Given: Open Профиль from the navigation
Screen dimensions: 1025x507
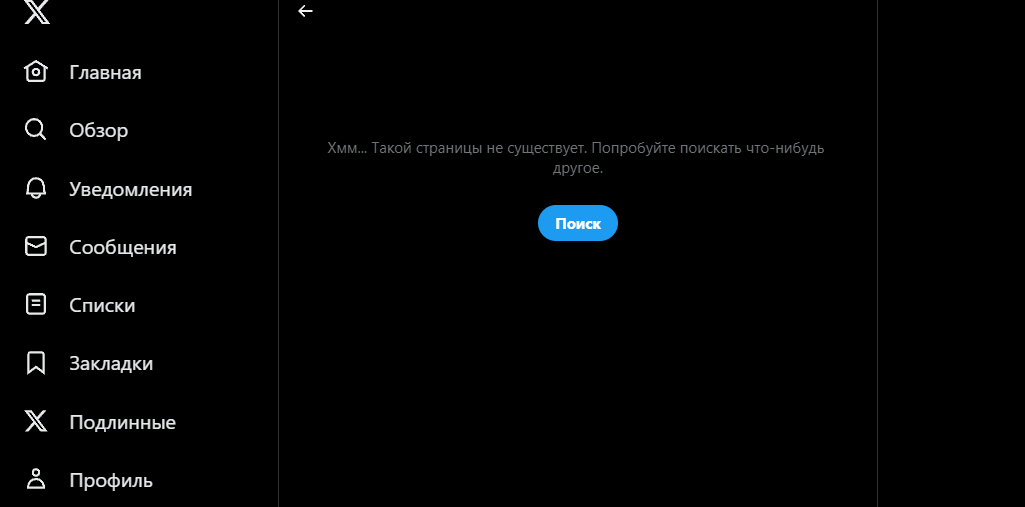Looking at the screenshot, I should (x=111, y=480).
